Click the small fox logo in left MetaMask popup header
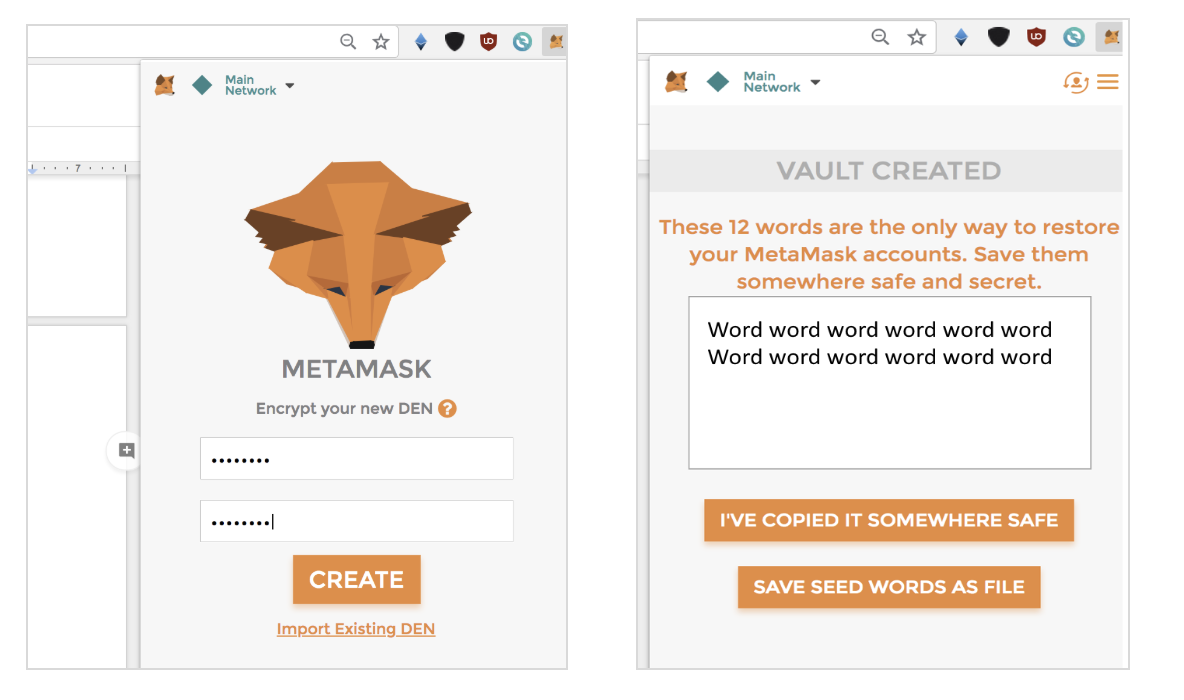 coord(165,85)
